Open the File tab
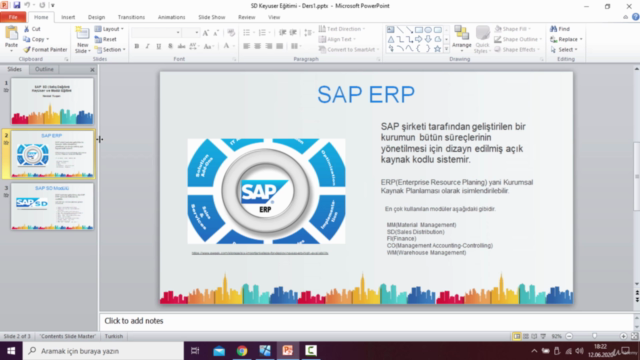Viewport: 640px width, 360px height. 13,17
